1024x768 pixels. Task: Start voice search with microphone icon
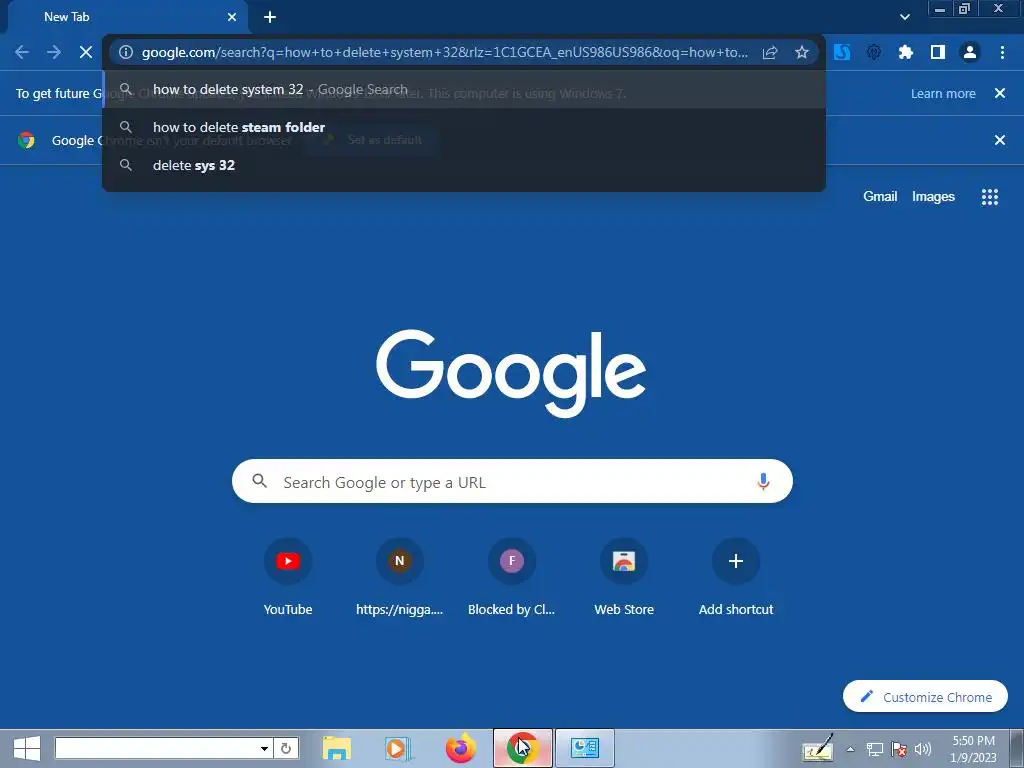click(x=763, y=482)
